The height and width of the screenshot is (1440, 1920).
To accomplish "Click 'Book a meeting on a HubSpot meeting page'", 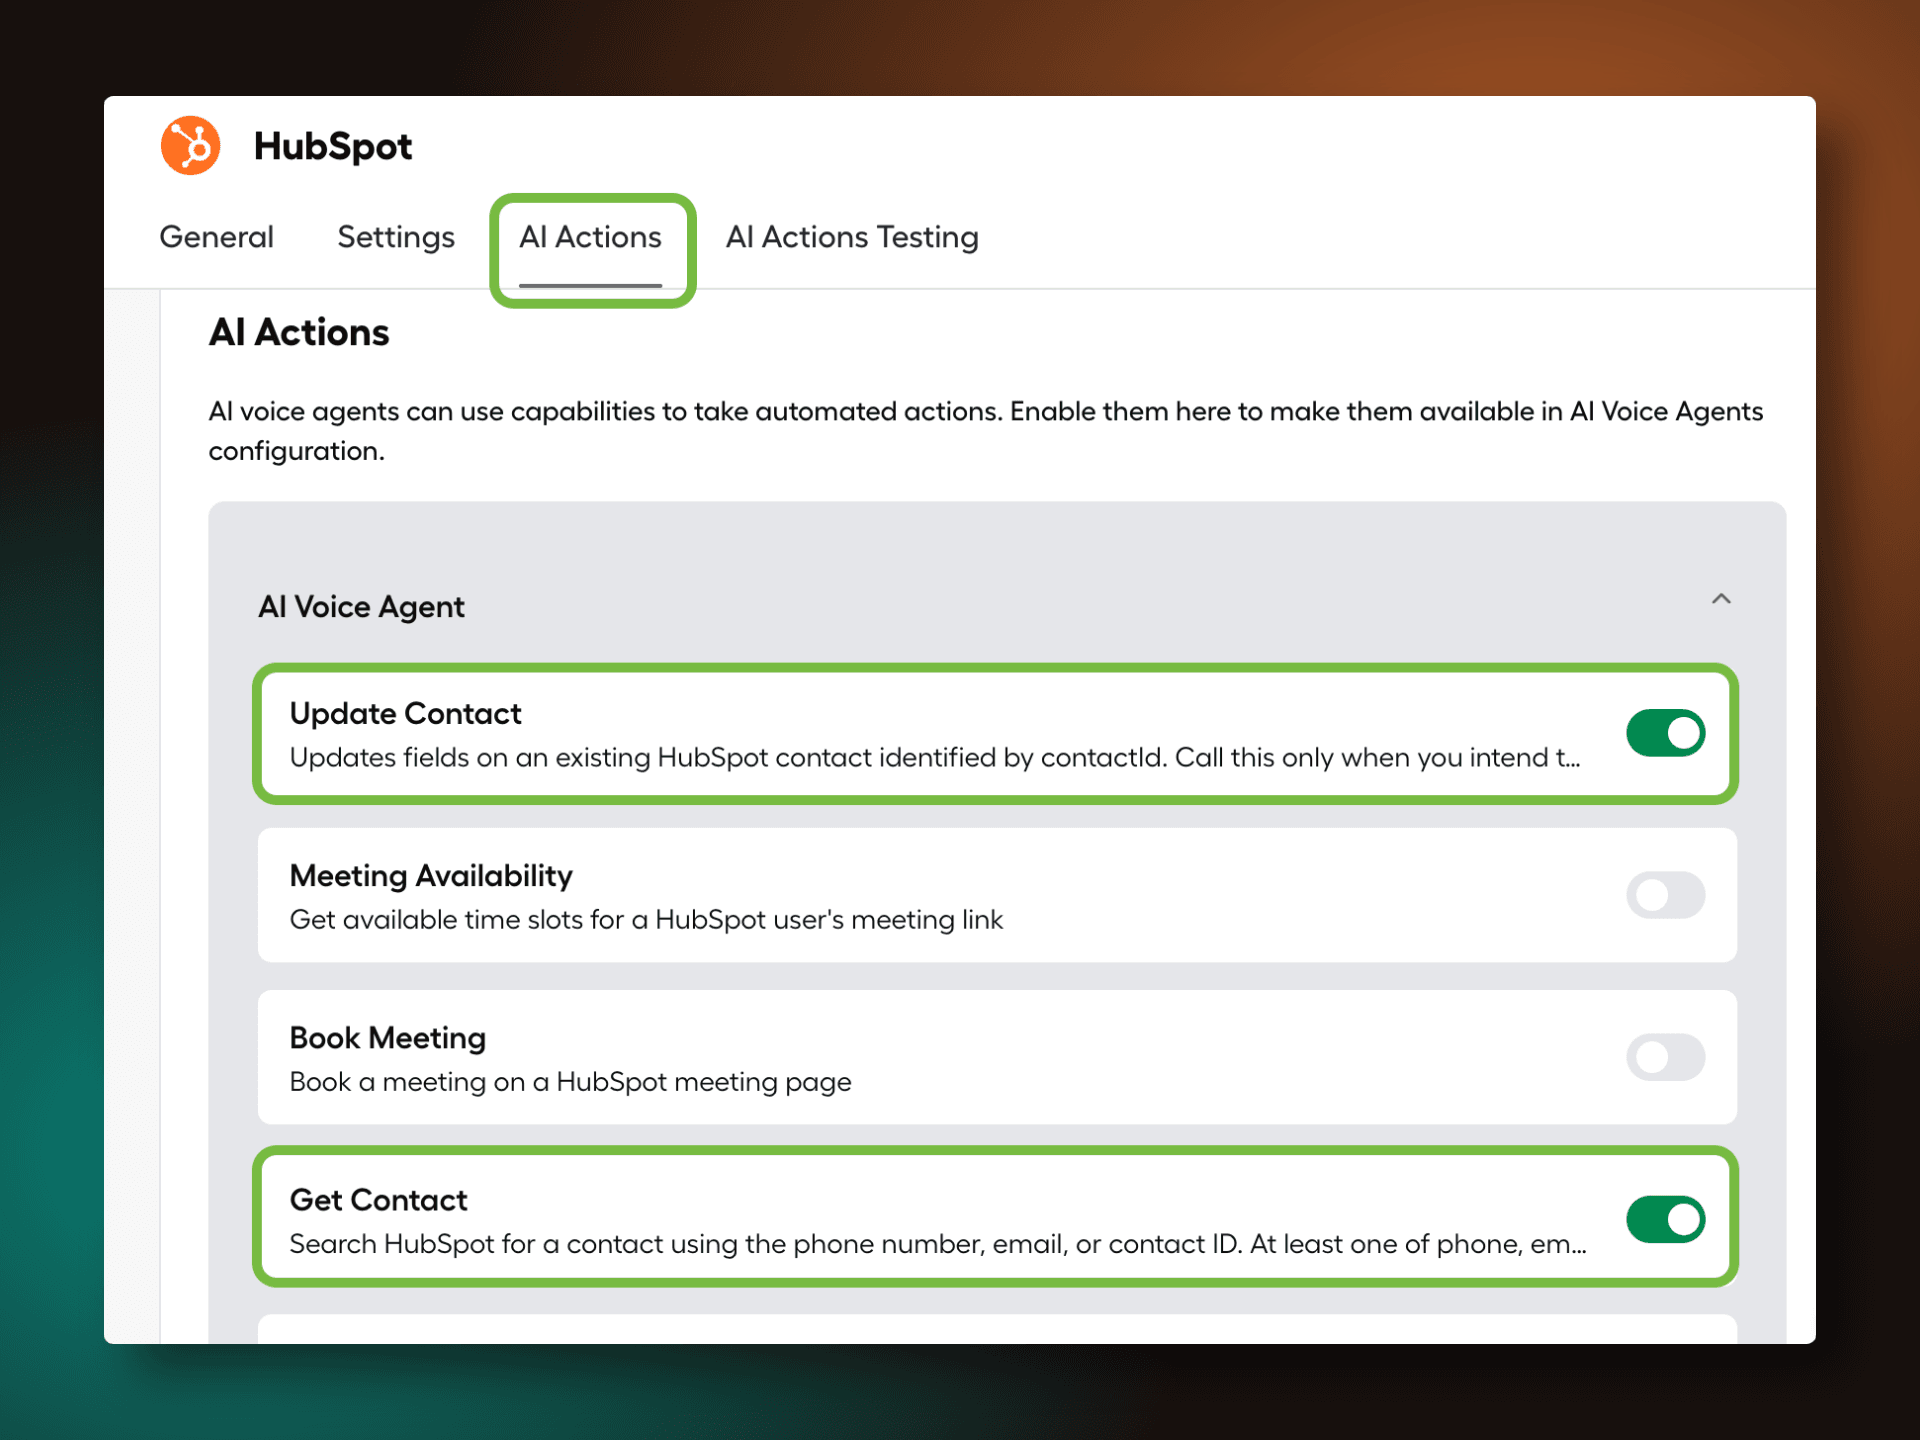I will (570, 1081).
